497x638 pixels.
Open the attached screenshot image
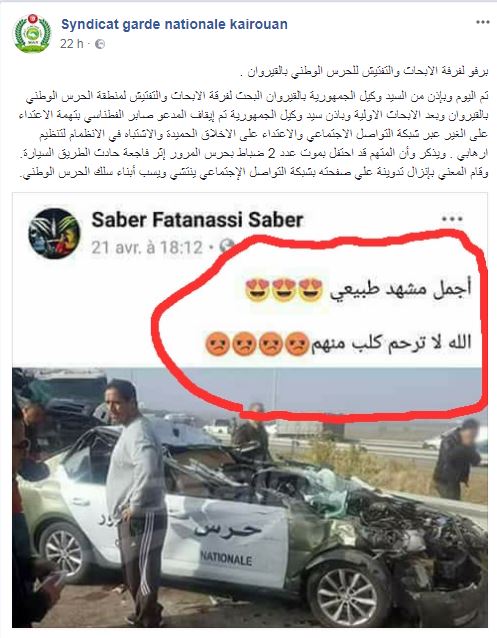click(x=250, y=410)
